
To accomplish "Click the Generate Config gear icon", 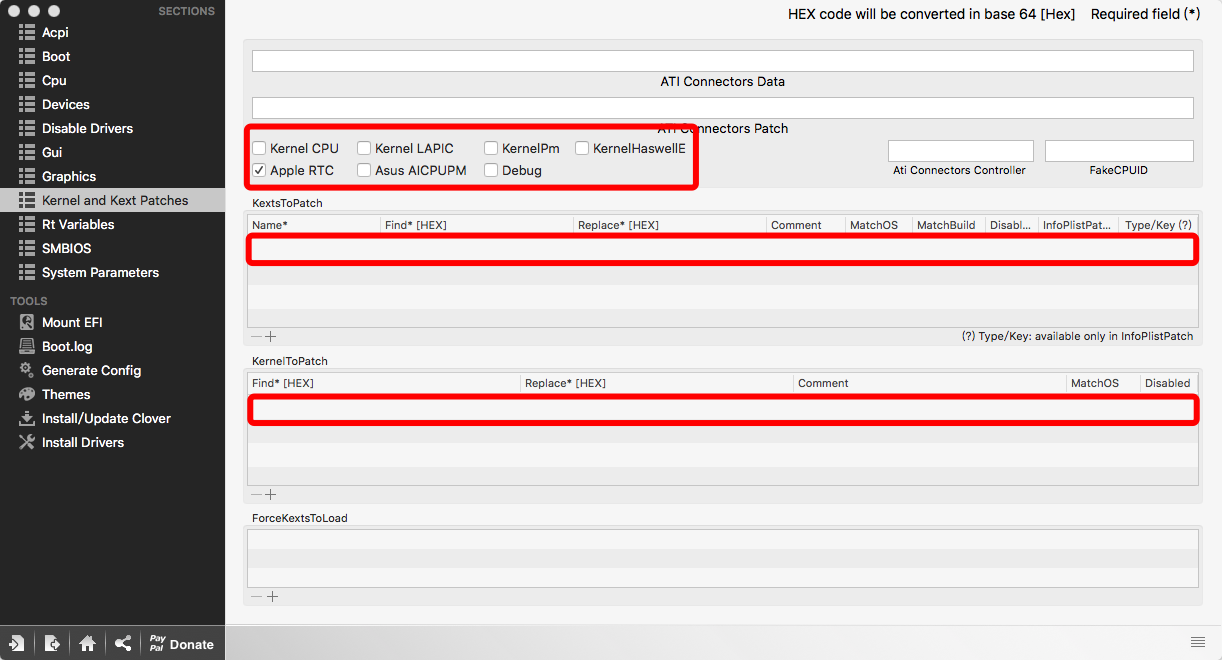I will 27,370.
